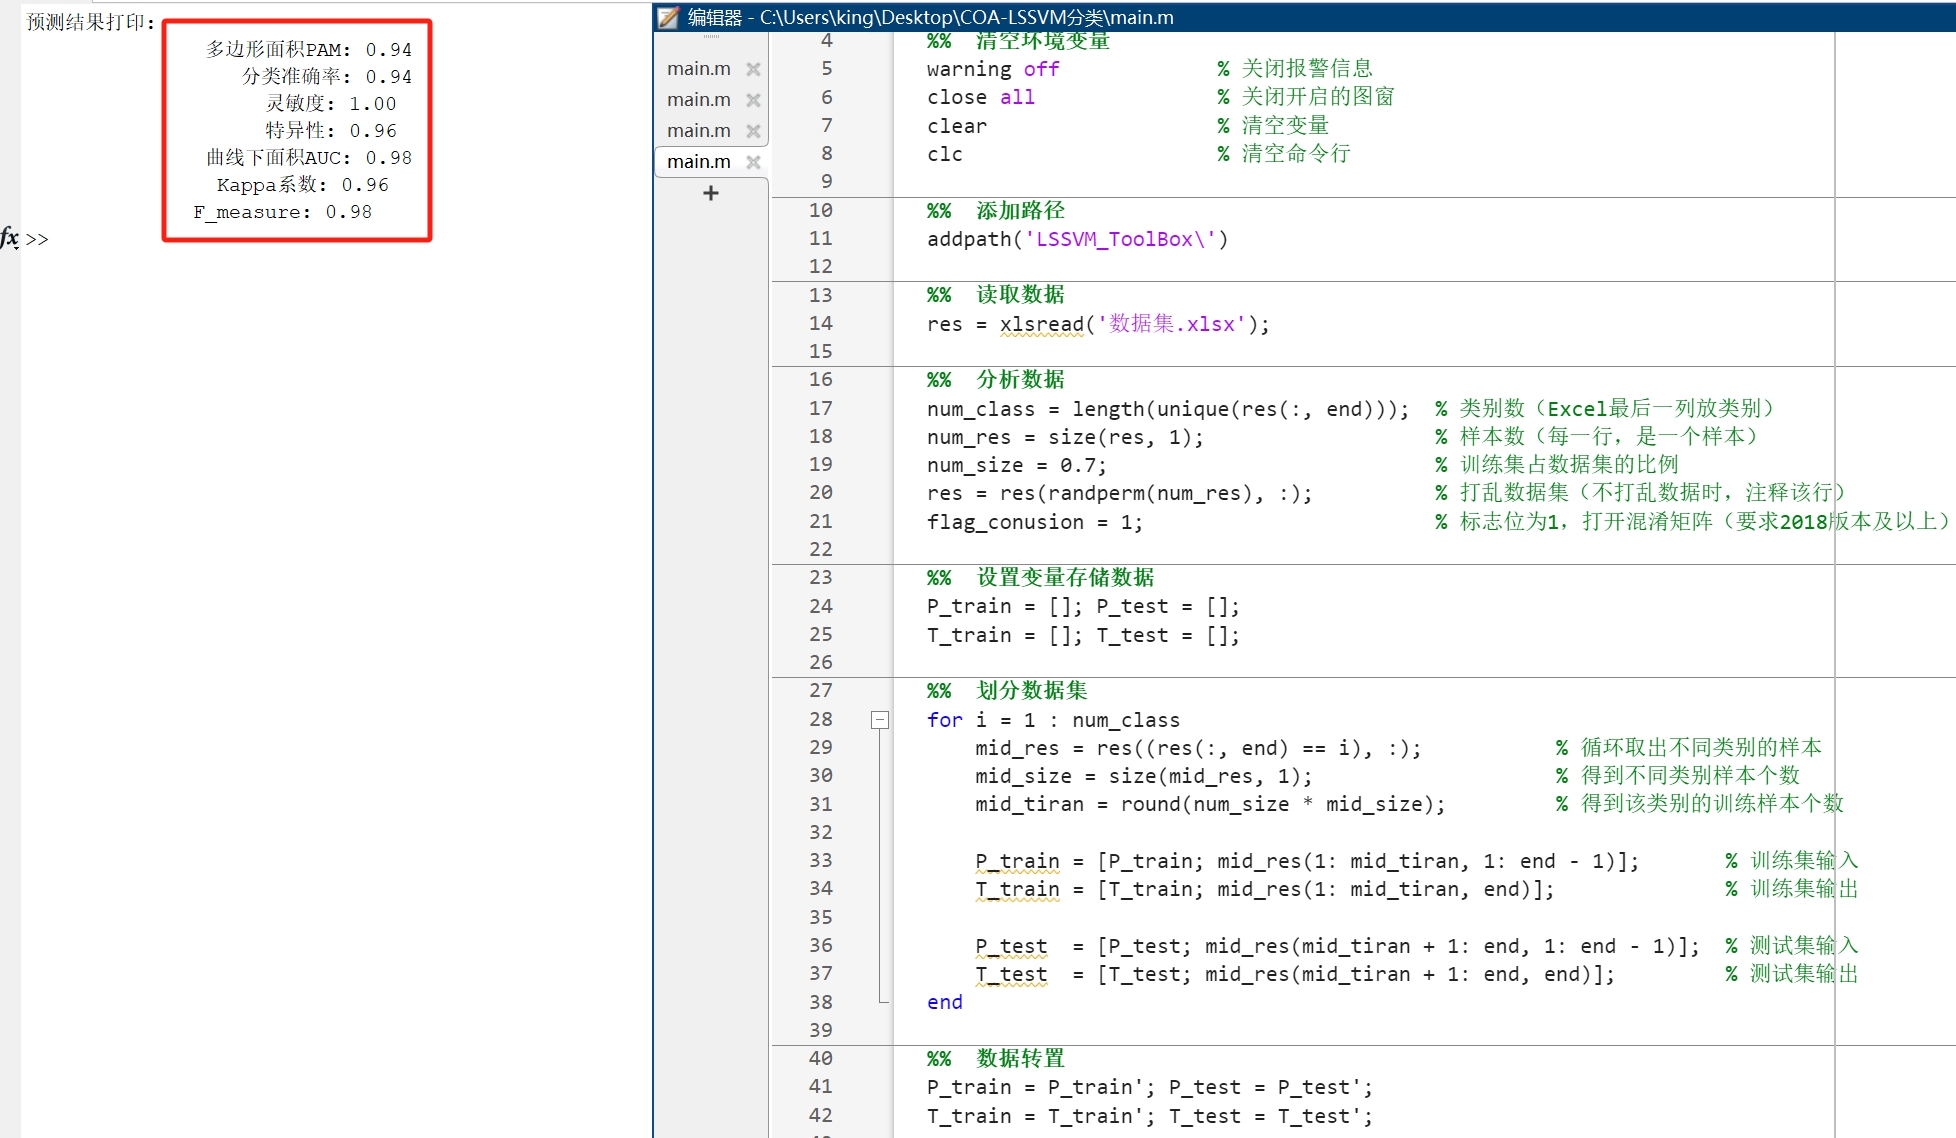The height and width of the screenshot is (1138, 1956).
Task: Collapse the for loop code fold at line 28
Action: [x=880, y=719]
